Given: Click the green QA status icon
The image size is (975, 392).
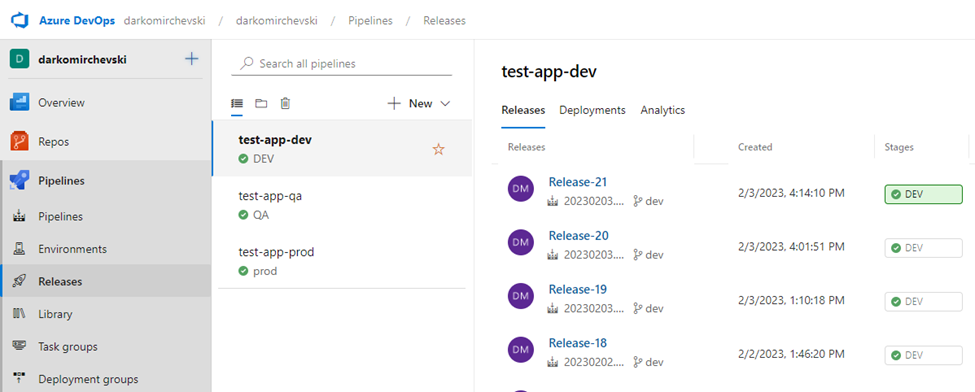Looking at the screenshot, I should pos(243,215).
